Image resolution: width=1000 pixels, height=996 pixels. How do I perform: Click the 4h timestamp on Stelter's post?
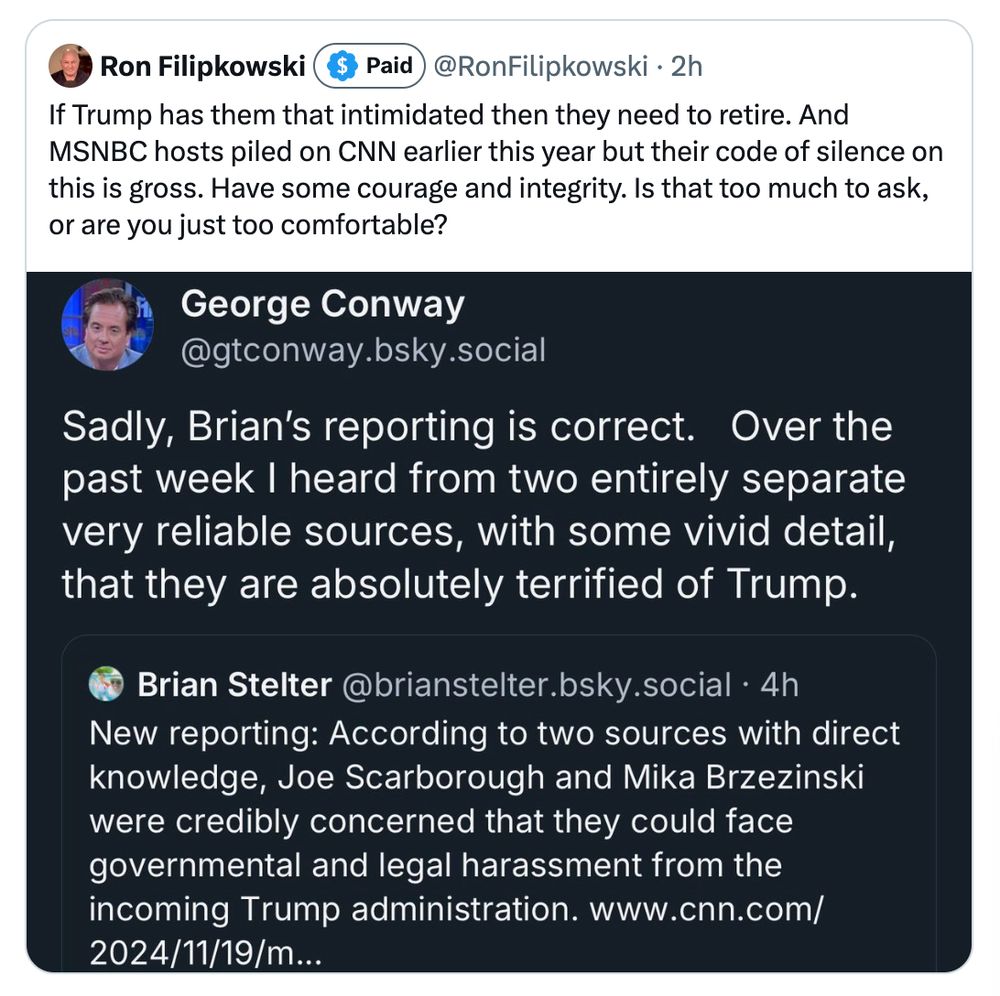(x=779, y=685)
